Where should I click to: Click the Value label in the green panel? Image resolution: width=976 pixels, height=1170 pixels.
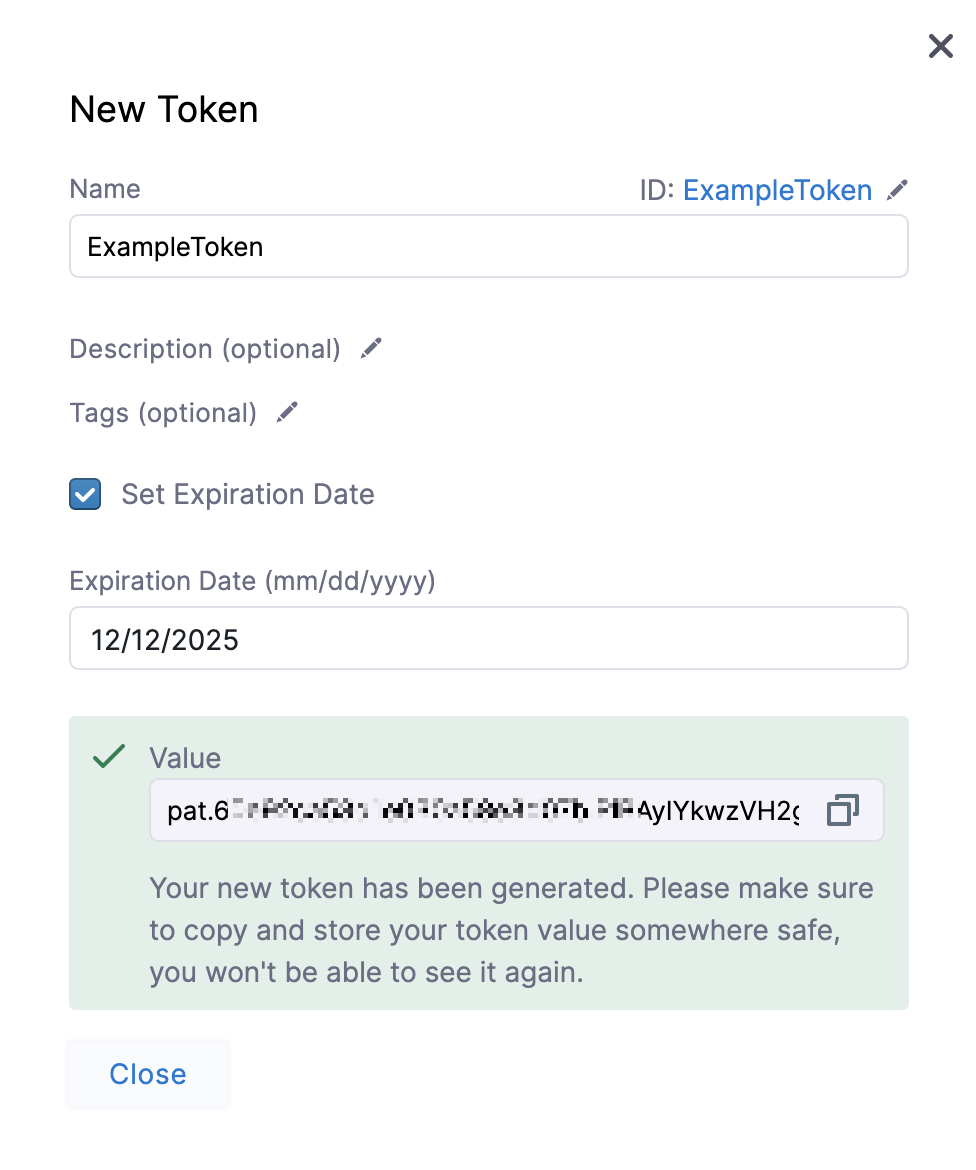[x=185, y=758]
